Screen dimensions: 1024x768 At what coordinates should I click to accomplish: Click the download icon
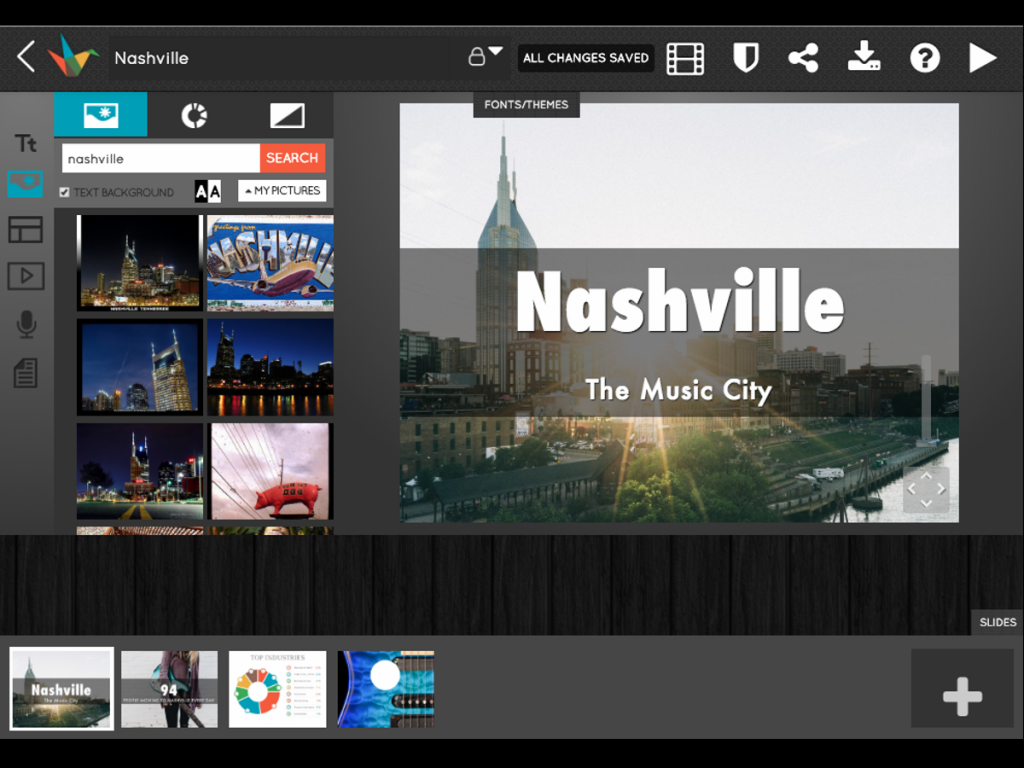click(x=864, y=57)
